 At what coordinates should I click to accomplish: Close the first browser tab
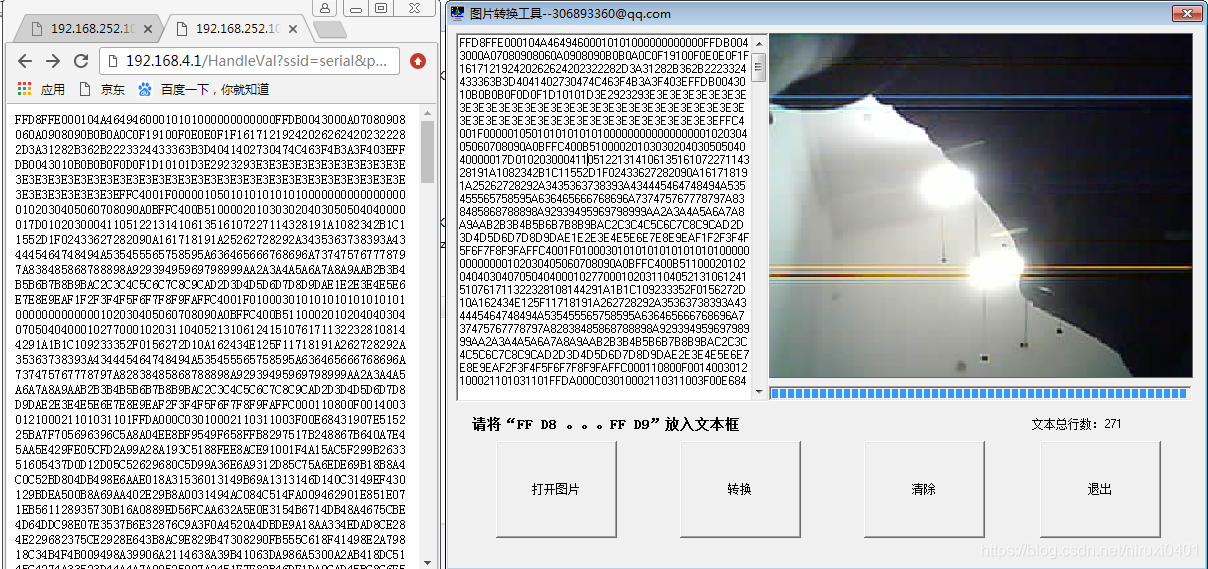coord(147,28)
